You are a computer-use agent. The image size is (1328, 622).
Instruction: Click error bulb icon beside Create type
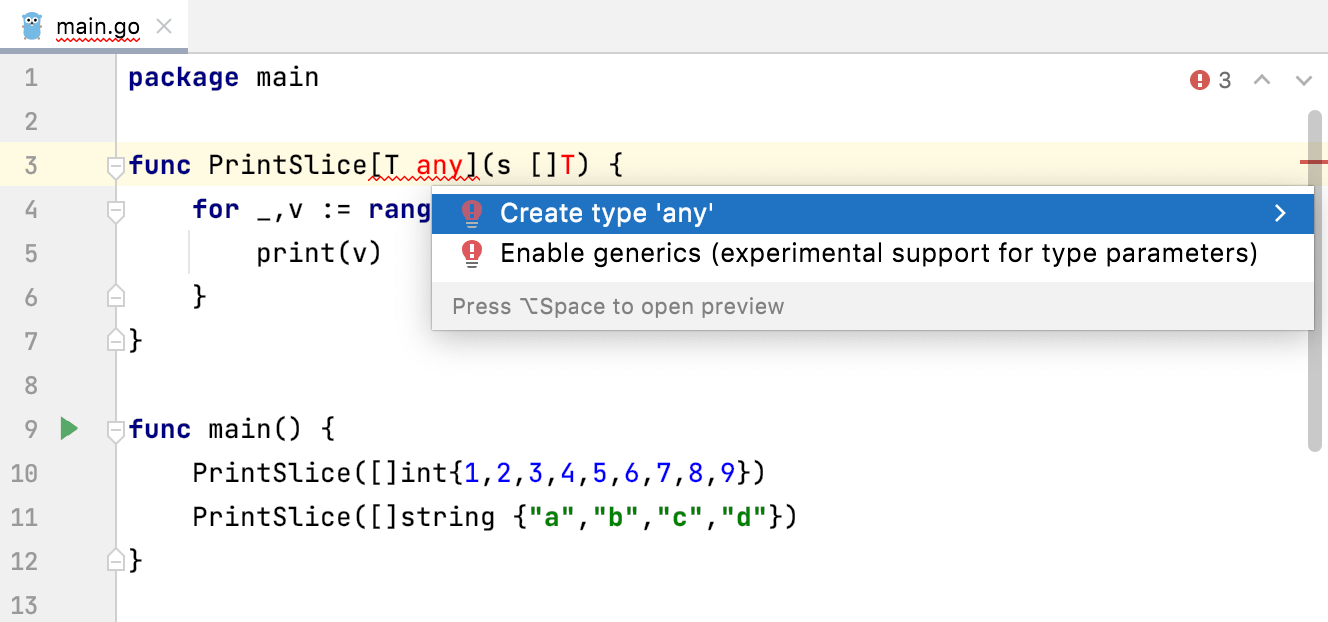472,213
